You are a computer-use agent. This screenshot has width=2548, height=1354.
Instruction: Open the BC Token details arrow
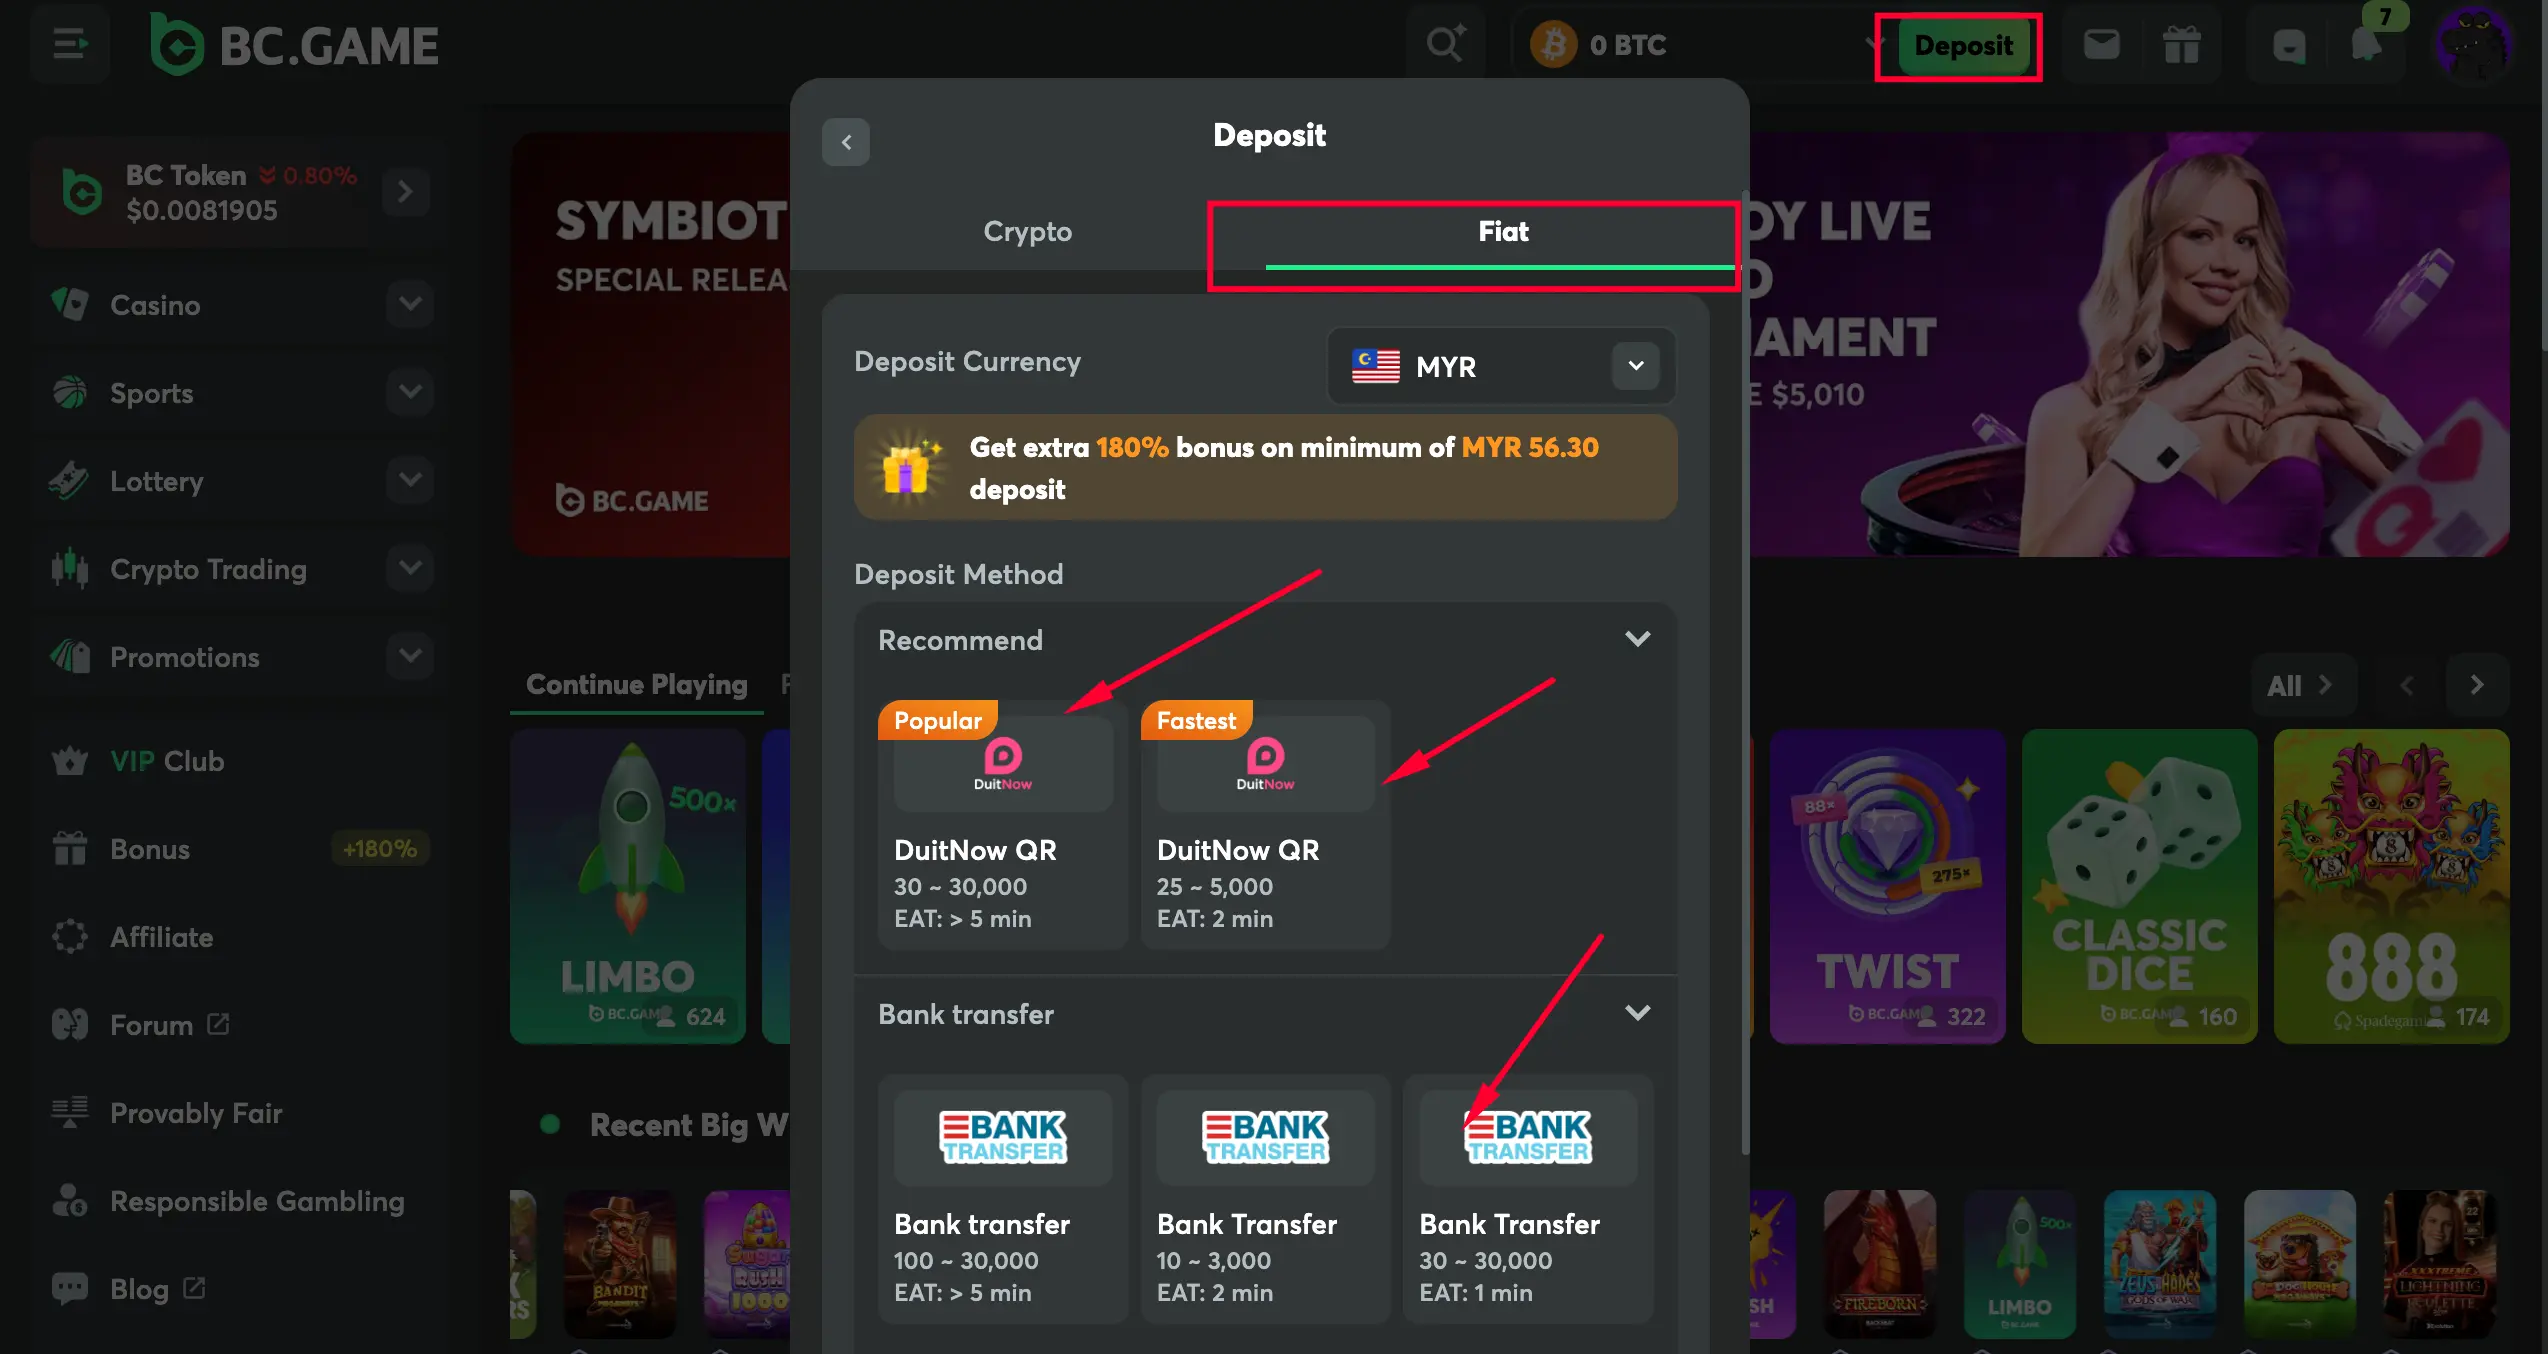405,191
